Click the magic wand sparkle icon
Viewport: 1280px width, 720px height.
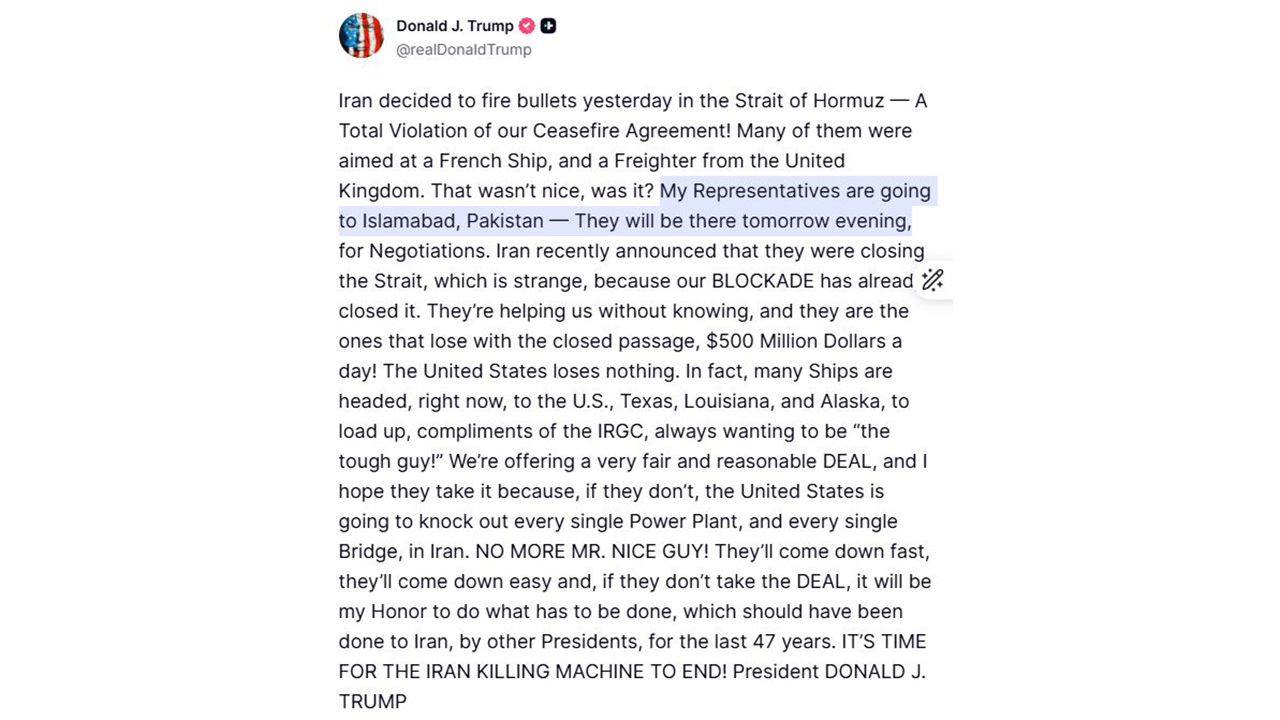click(932, 280)
